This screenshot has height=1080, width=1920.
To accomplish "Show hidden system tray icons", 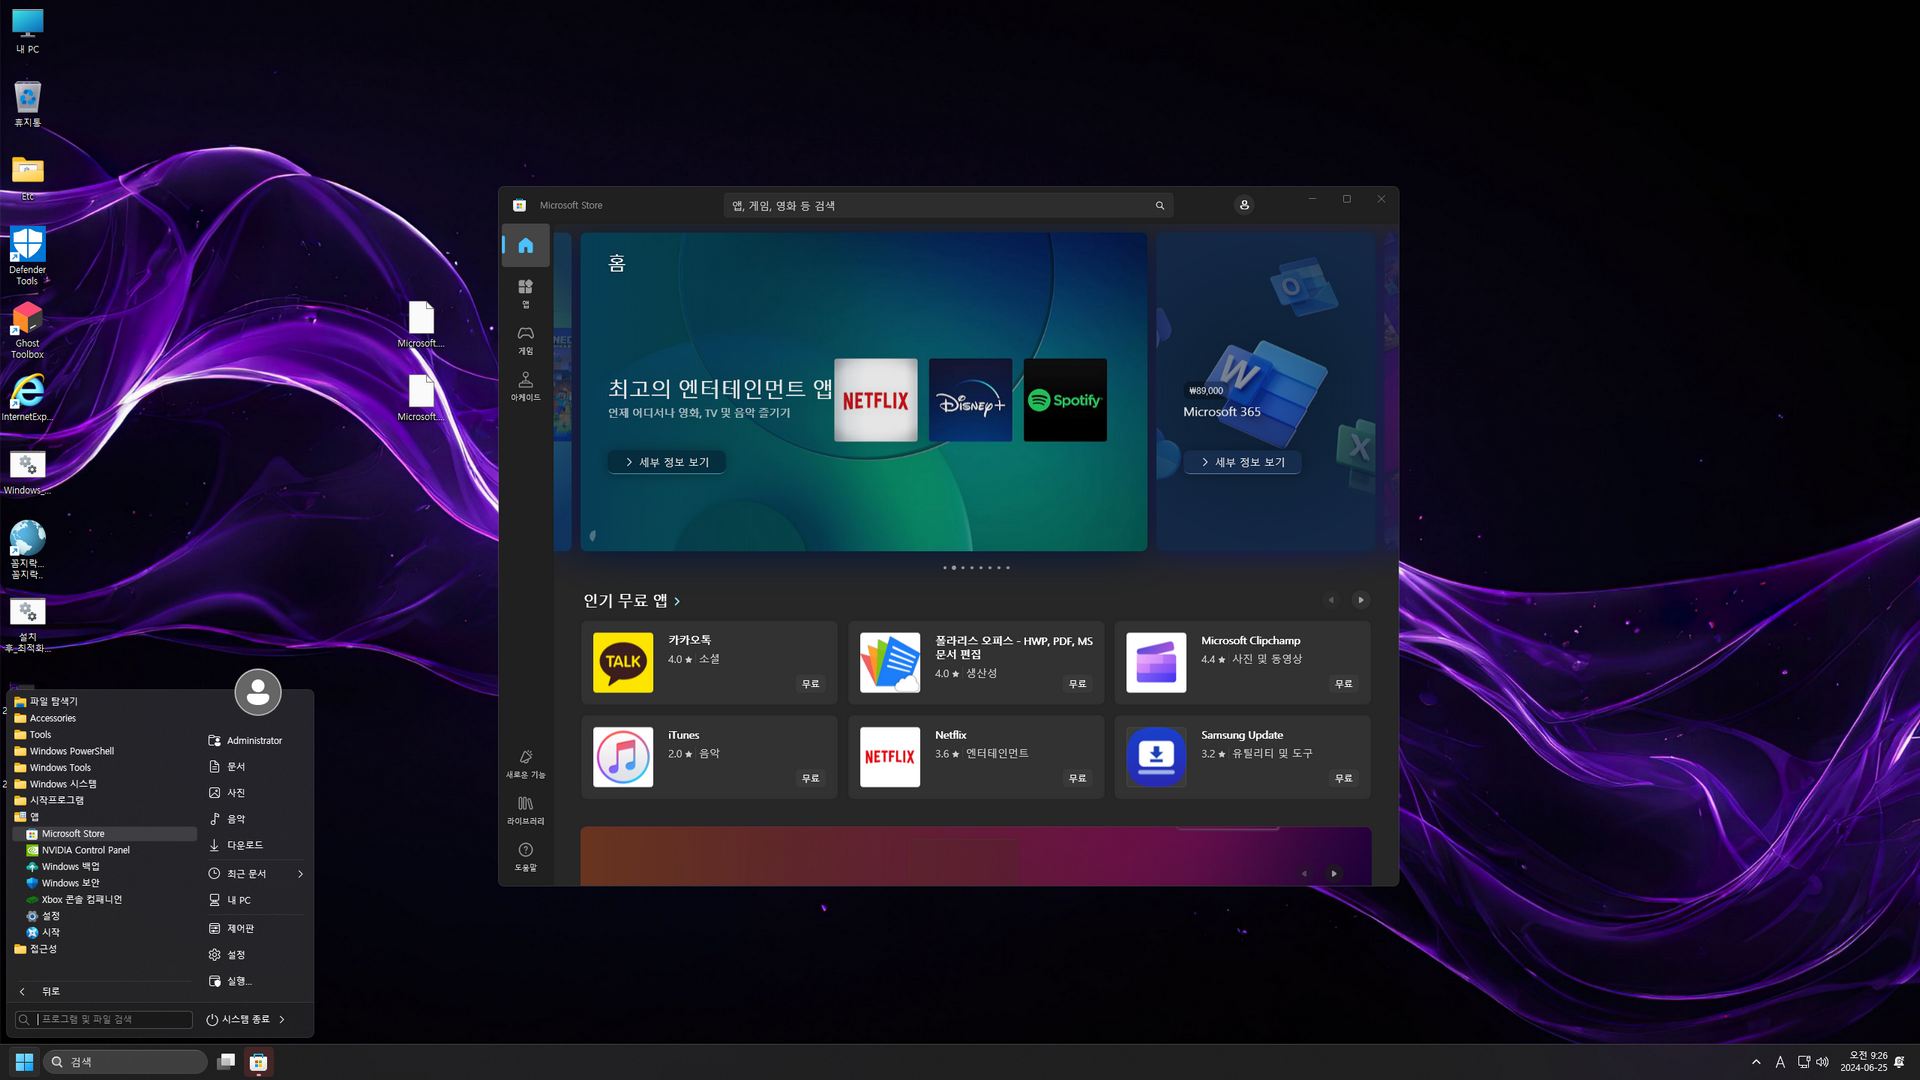I will pyautogui.click(x=1756, y=1062).
